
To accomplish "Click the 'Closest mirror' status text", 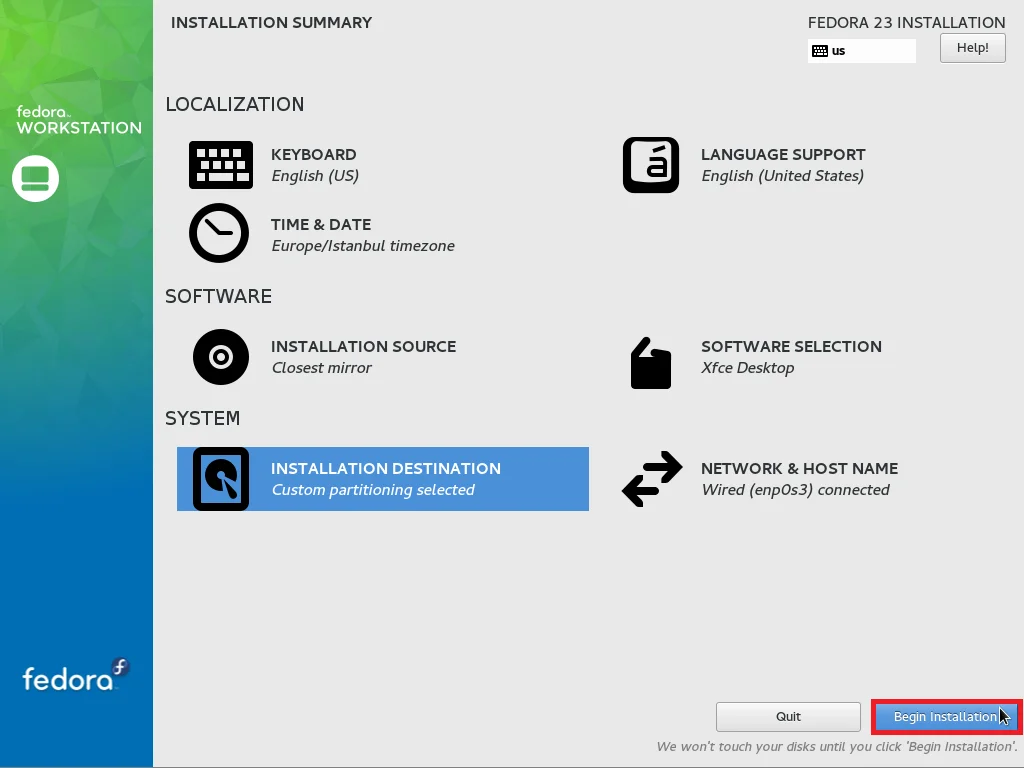I will (321, 368).
